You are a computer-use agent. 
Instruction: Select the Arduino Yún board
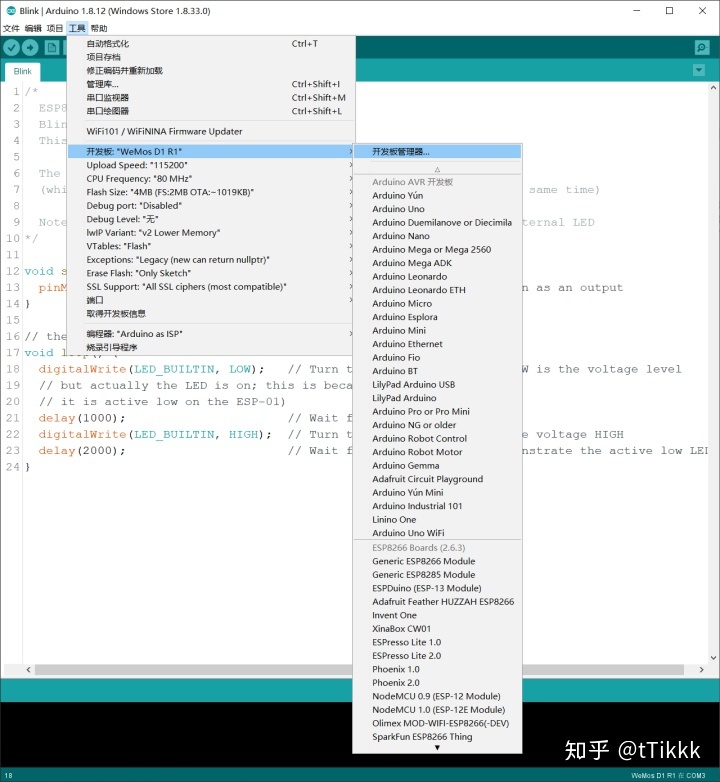pos(437,196)
